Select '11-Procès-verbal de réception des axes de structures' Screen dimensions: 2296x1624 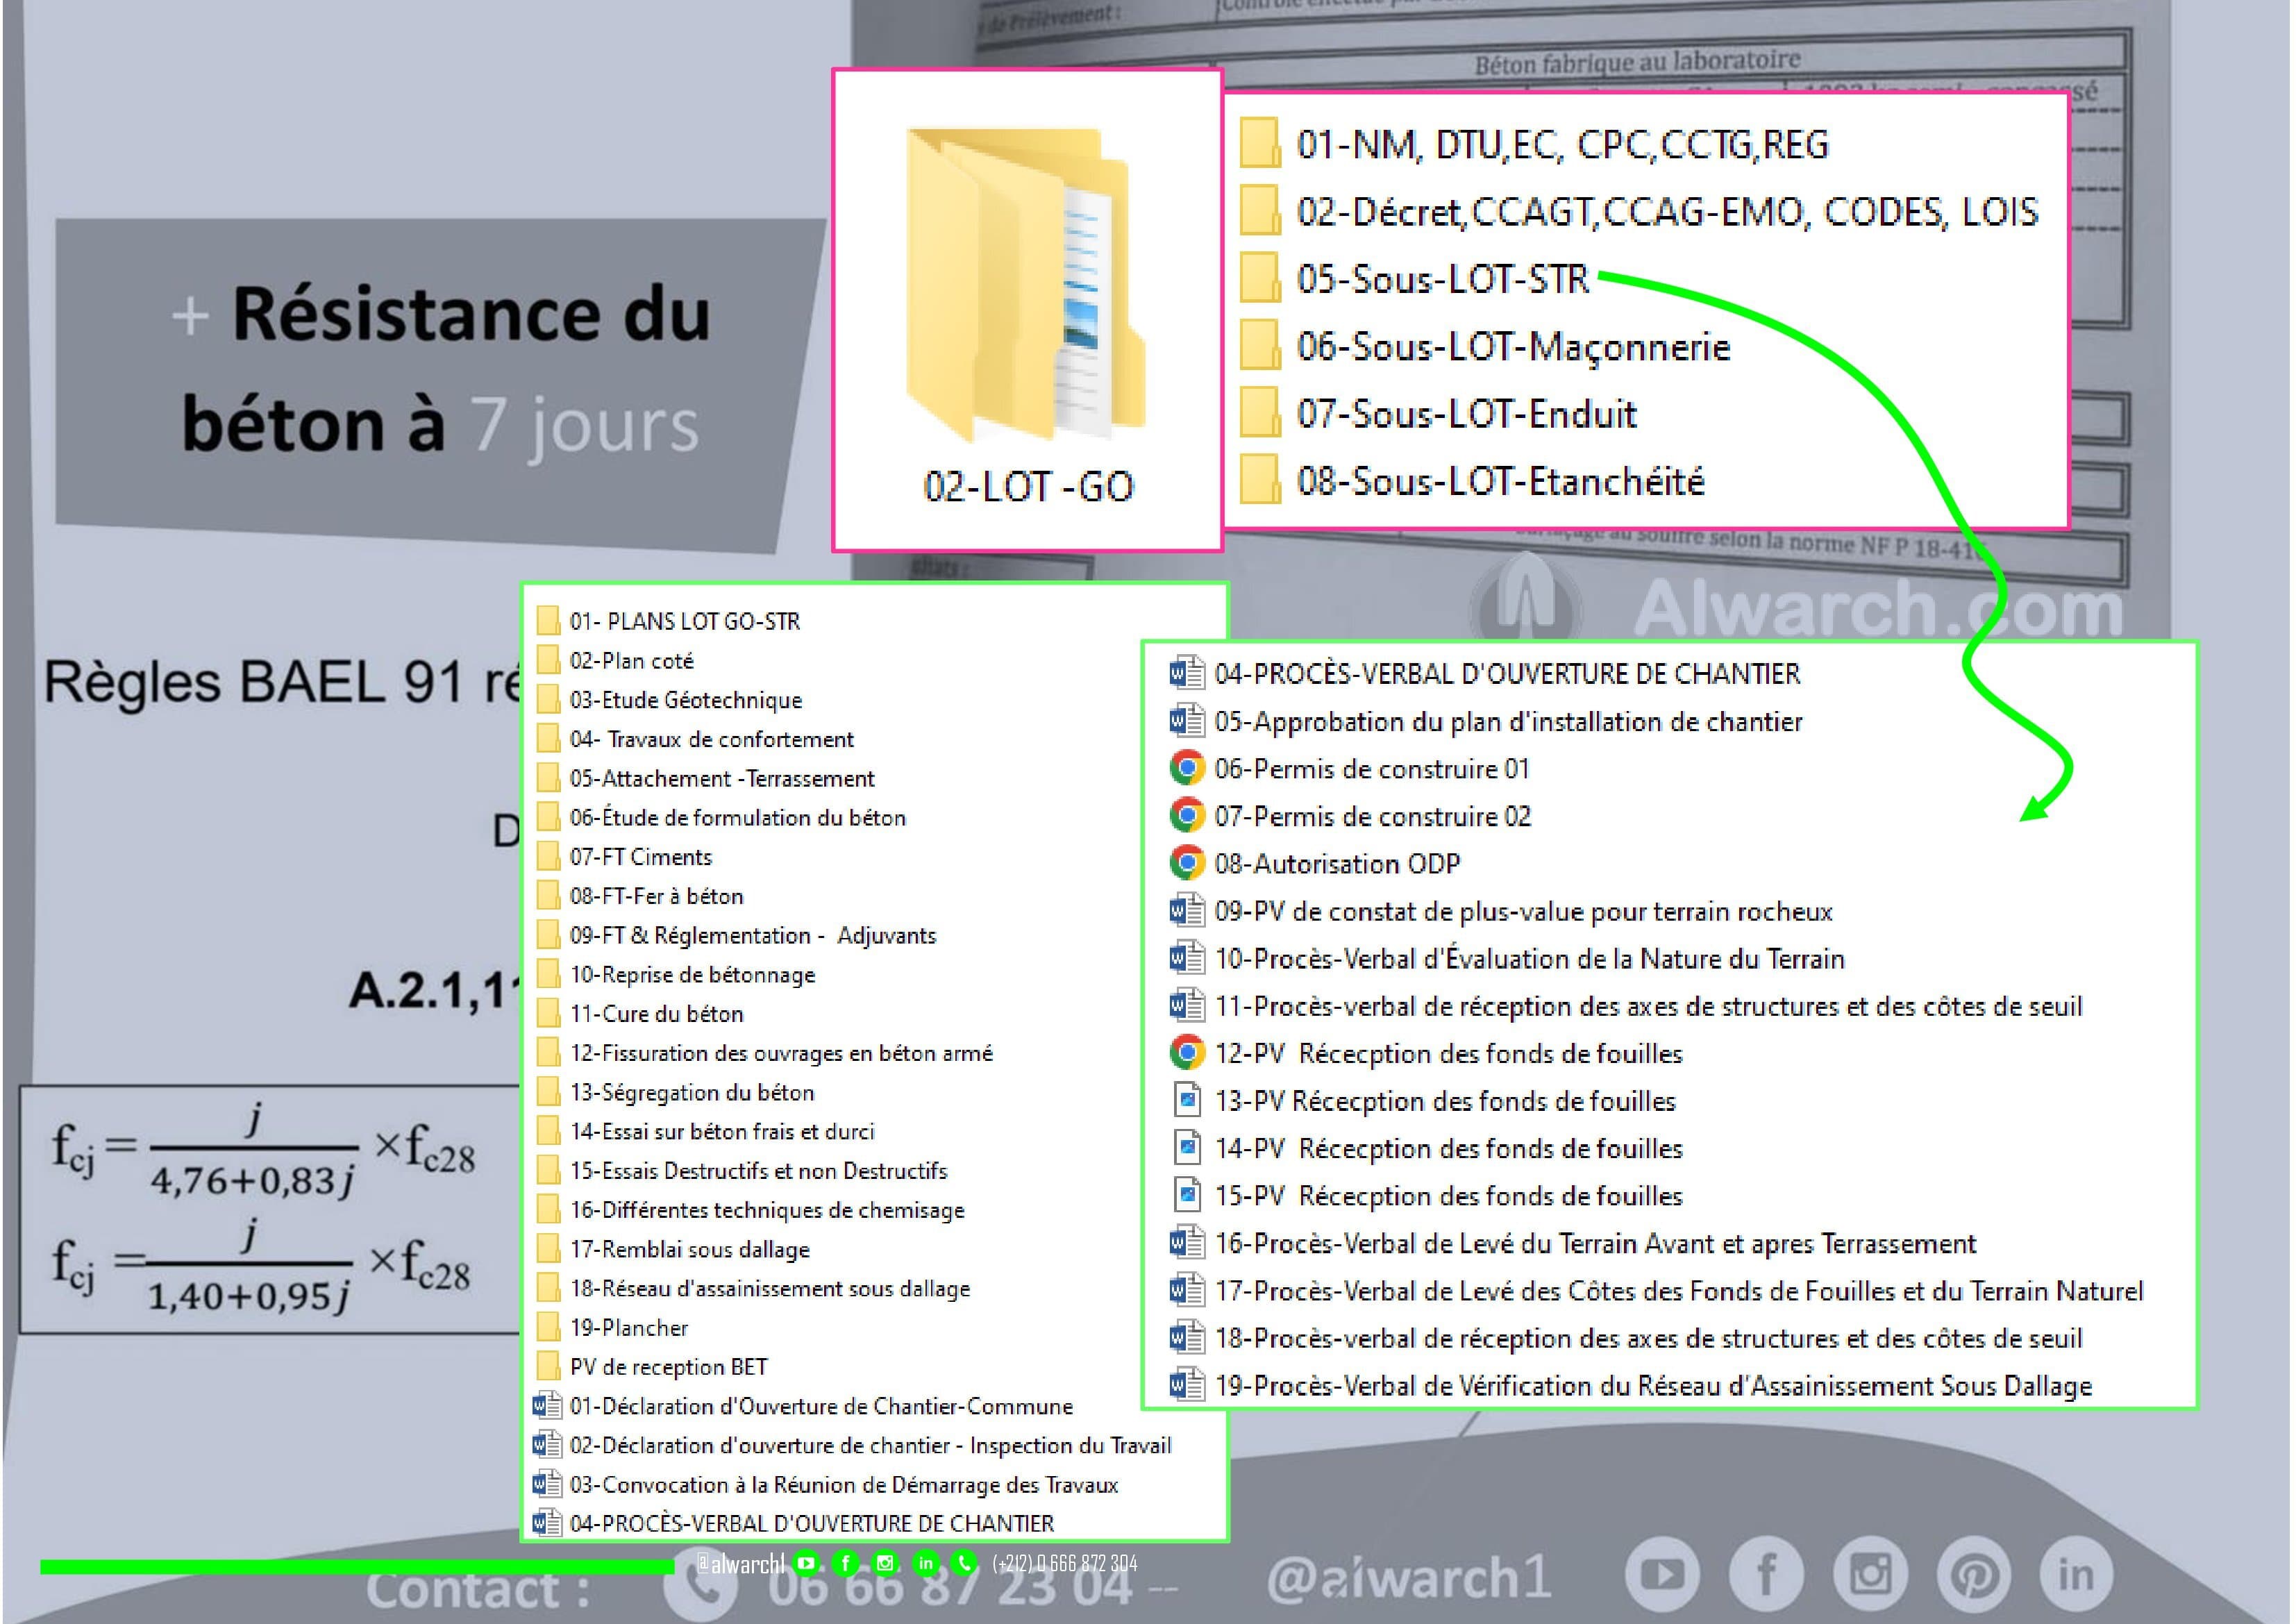click(1648, 1006)
